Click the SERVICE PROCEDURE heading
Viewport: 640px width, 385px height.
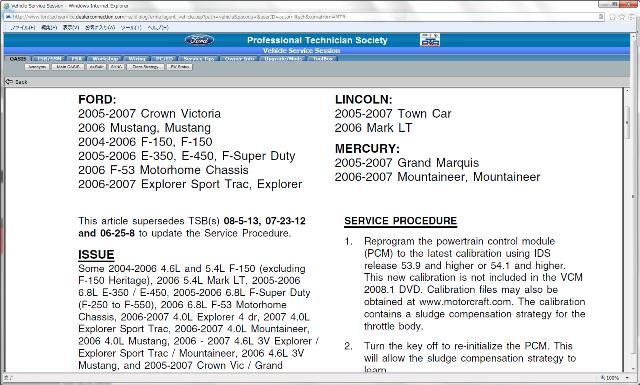pos(400,221)
